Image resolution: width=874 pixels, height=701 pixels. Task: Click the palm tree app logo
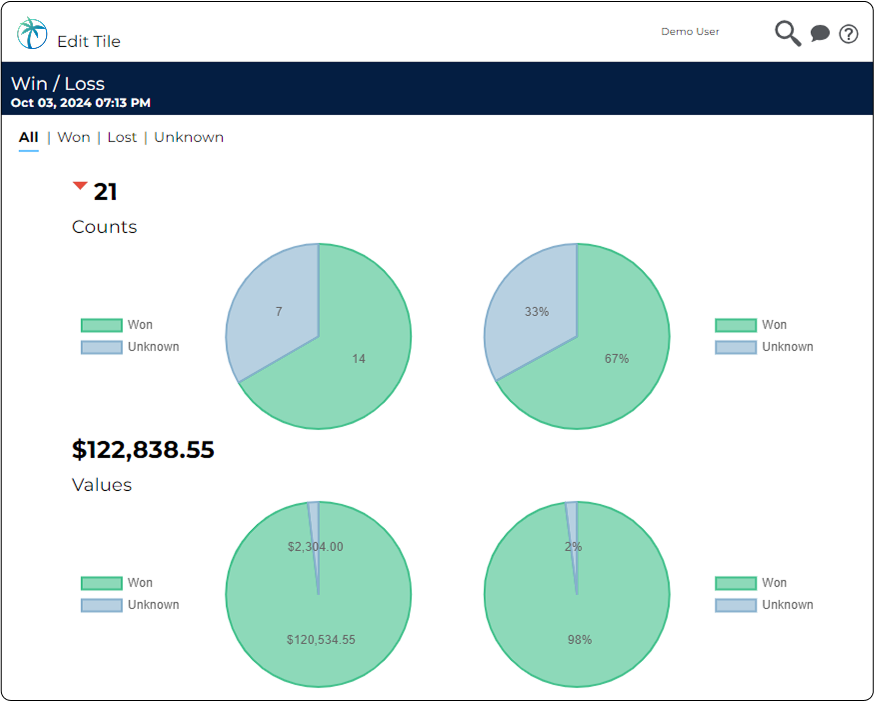click(31, 33)
